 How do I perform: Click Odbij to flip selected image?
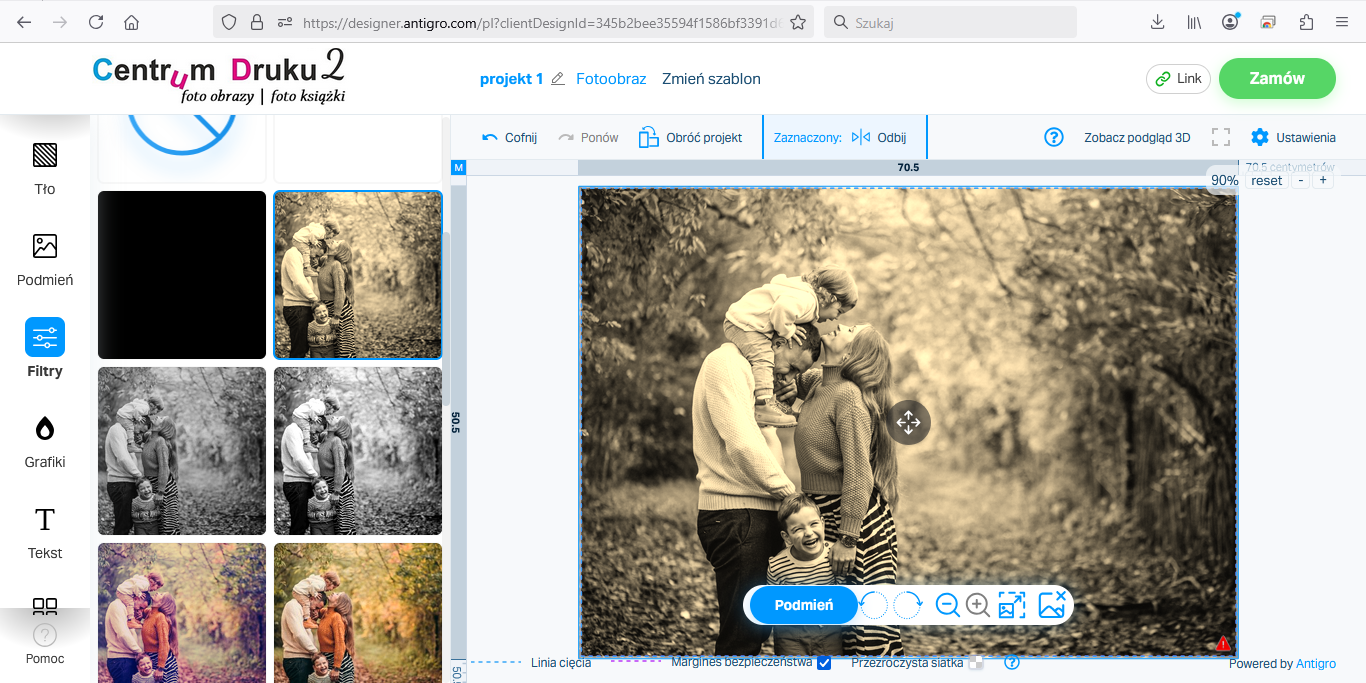(x=879, y=137)
